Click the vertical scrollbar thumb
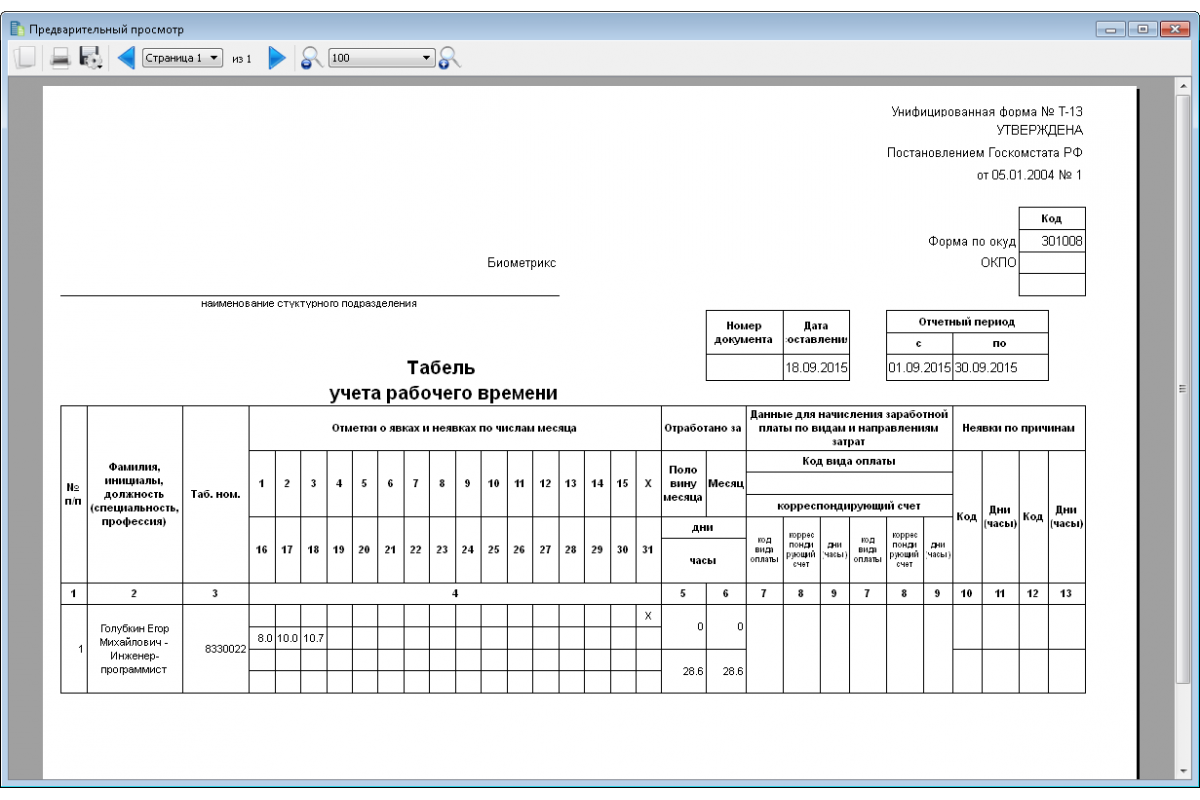The width and height of the screenshot is (1200, 800). click(1182, 388)
